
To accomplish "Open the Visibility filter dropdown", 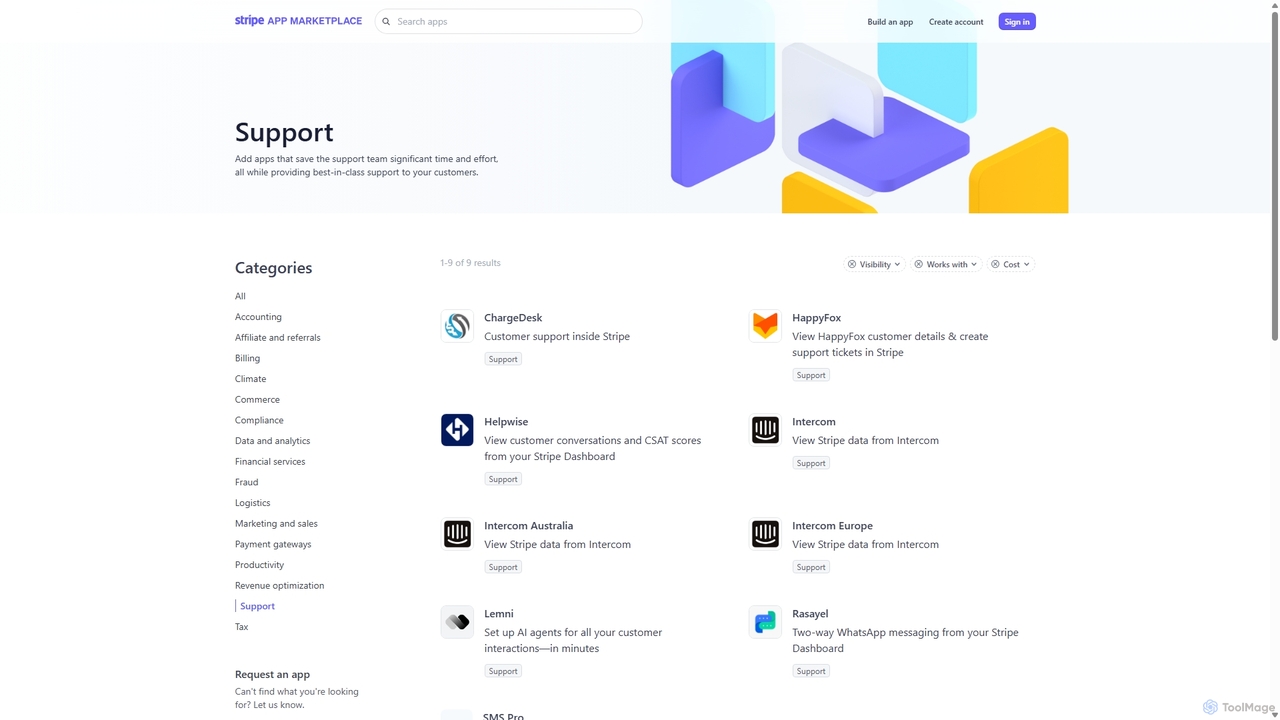I will click(874, 264).
